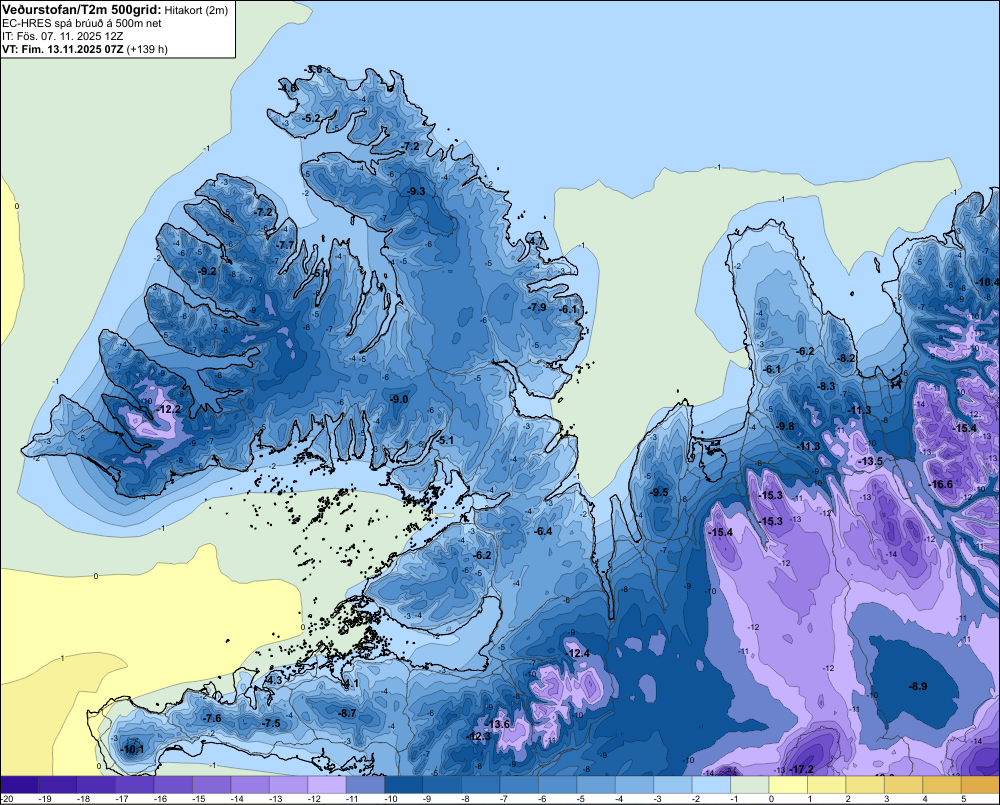The height and width of the screenshot is (805, 1000).
Task: Click the 'Hitakort (2m)' header text
Action: [196, 10]
